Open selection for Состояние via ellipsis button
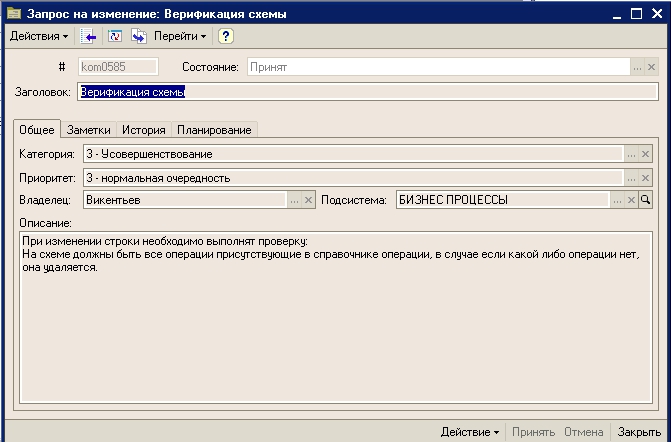The image size is (671, 442). 637,68
